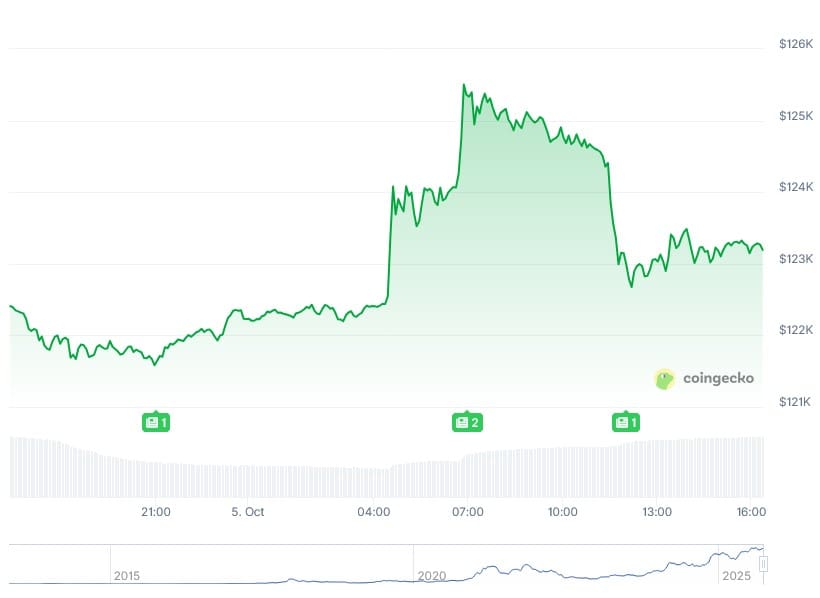The height and width of the screenshot is (598, 820).
Task: Click the 2020 label in the navigator
Action: pos(432,576)
